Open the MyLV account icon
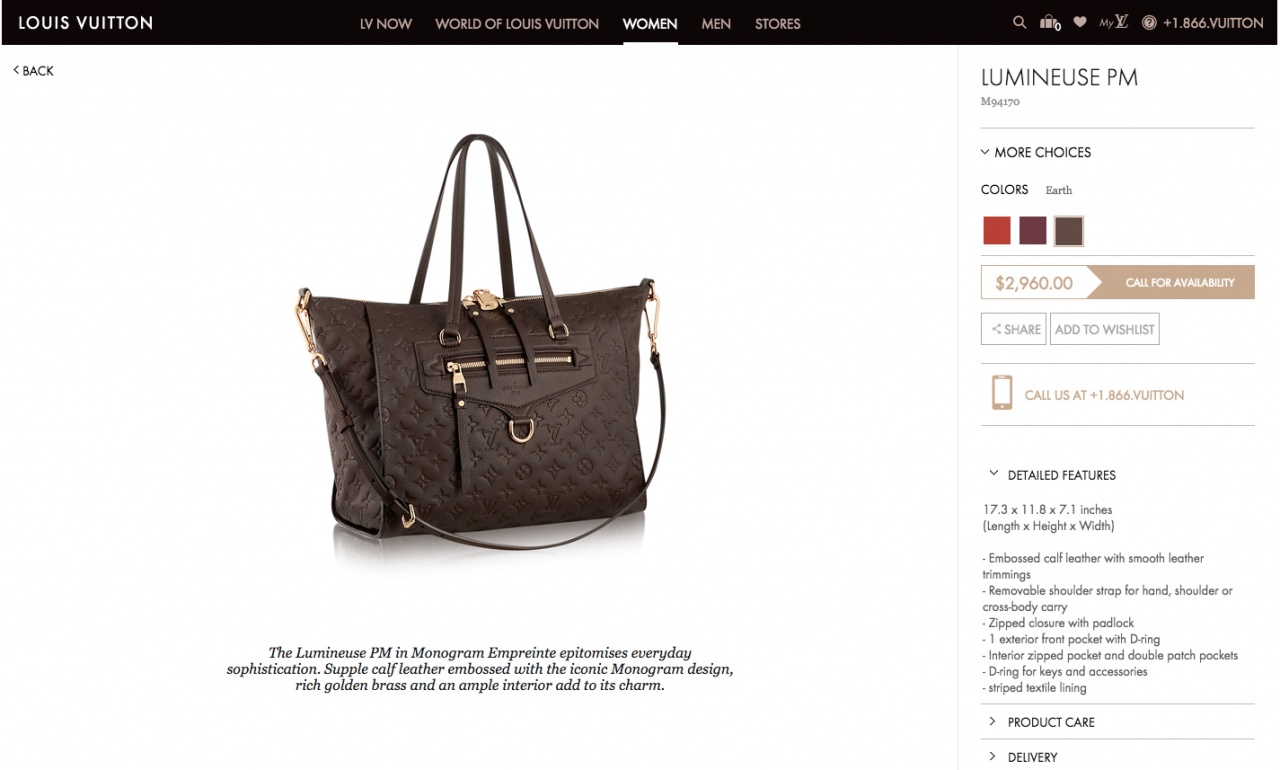This screenshot has width=1280, height=770. tap(1114, 22)
